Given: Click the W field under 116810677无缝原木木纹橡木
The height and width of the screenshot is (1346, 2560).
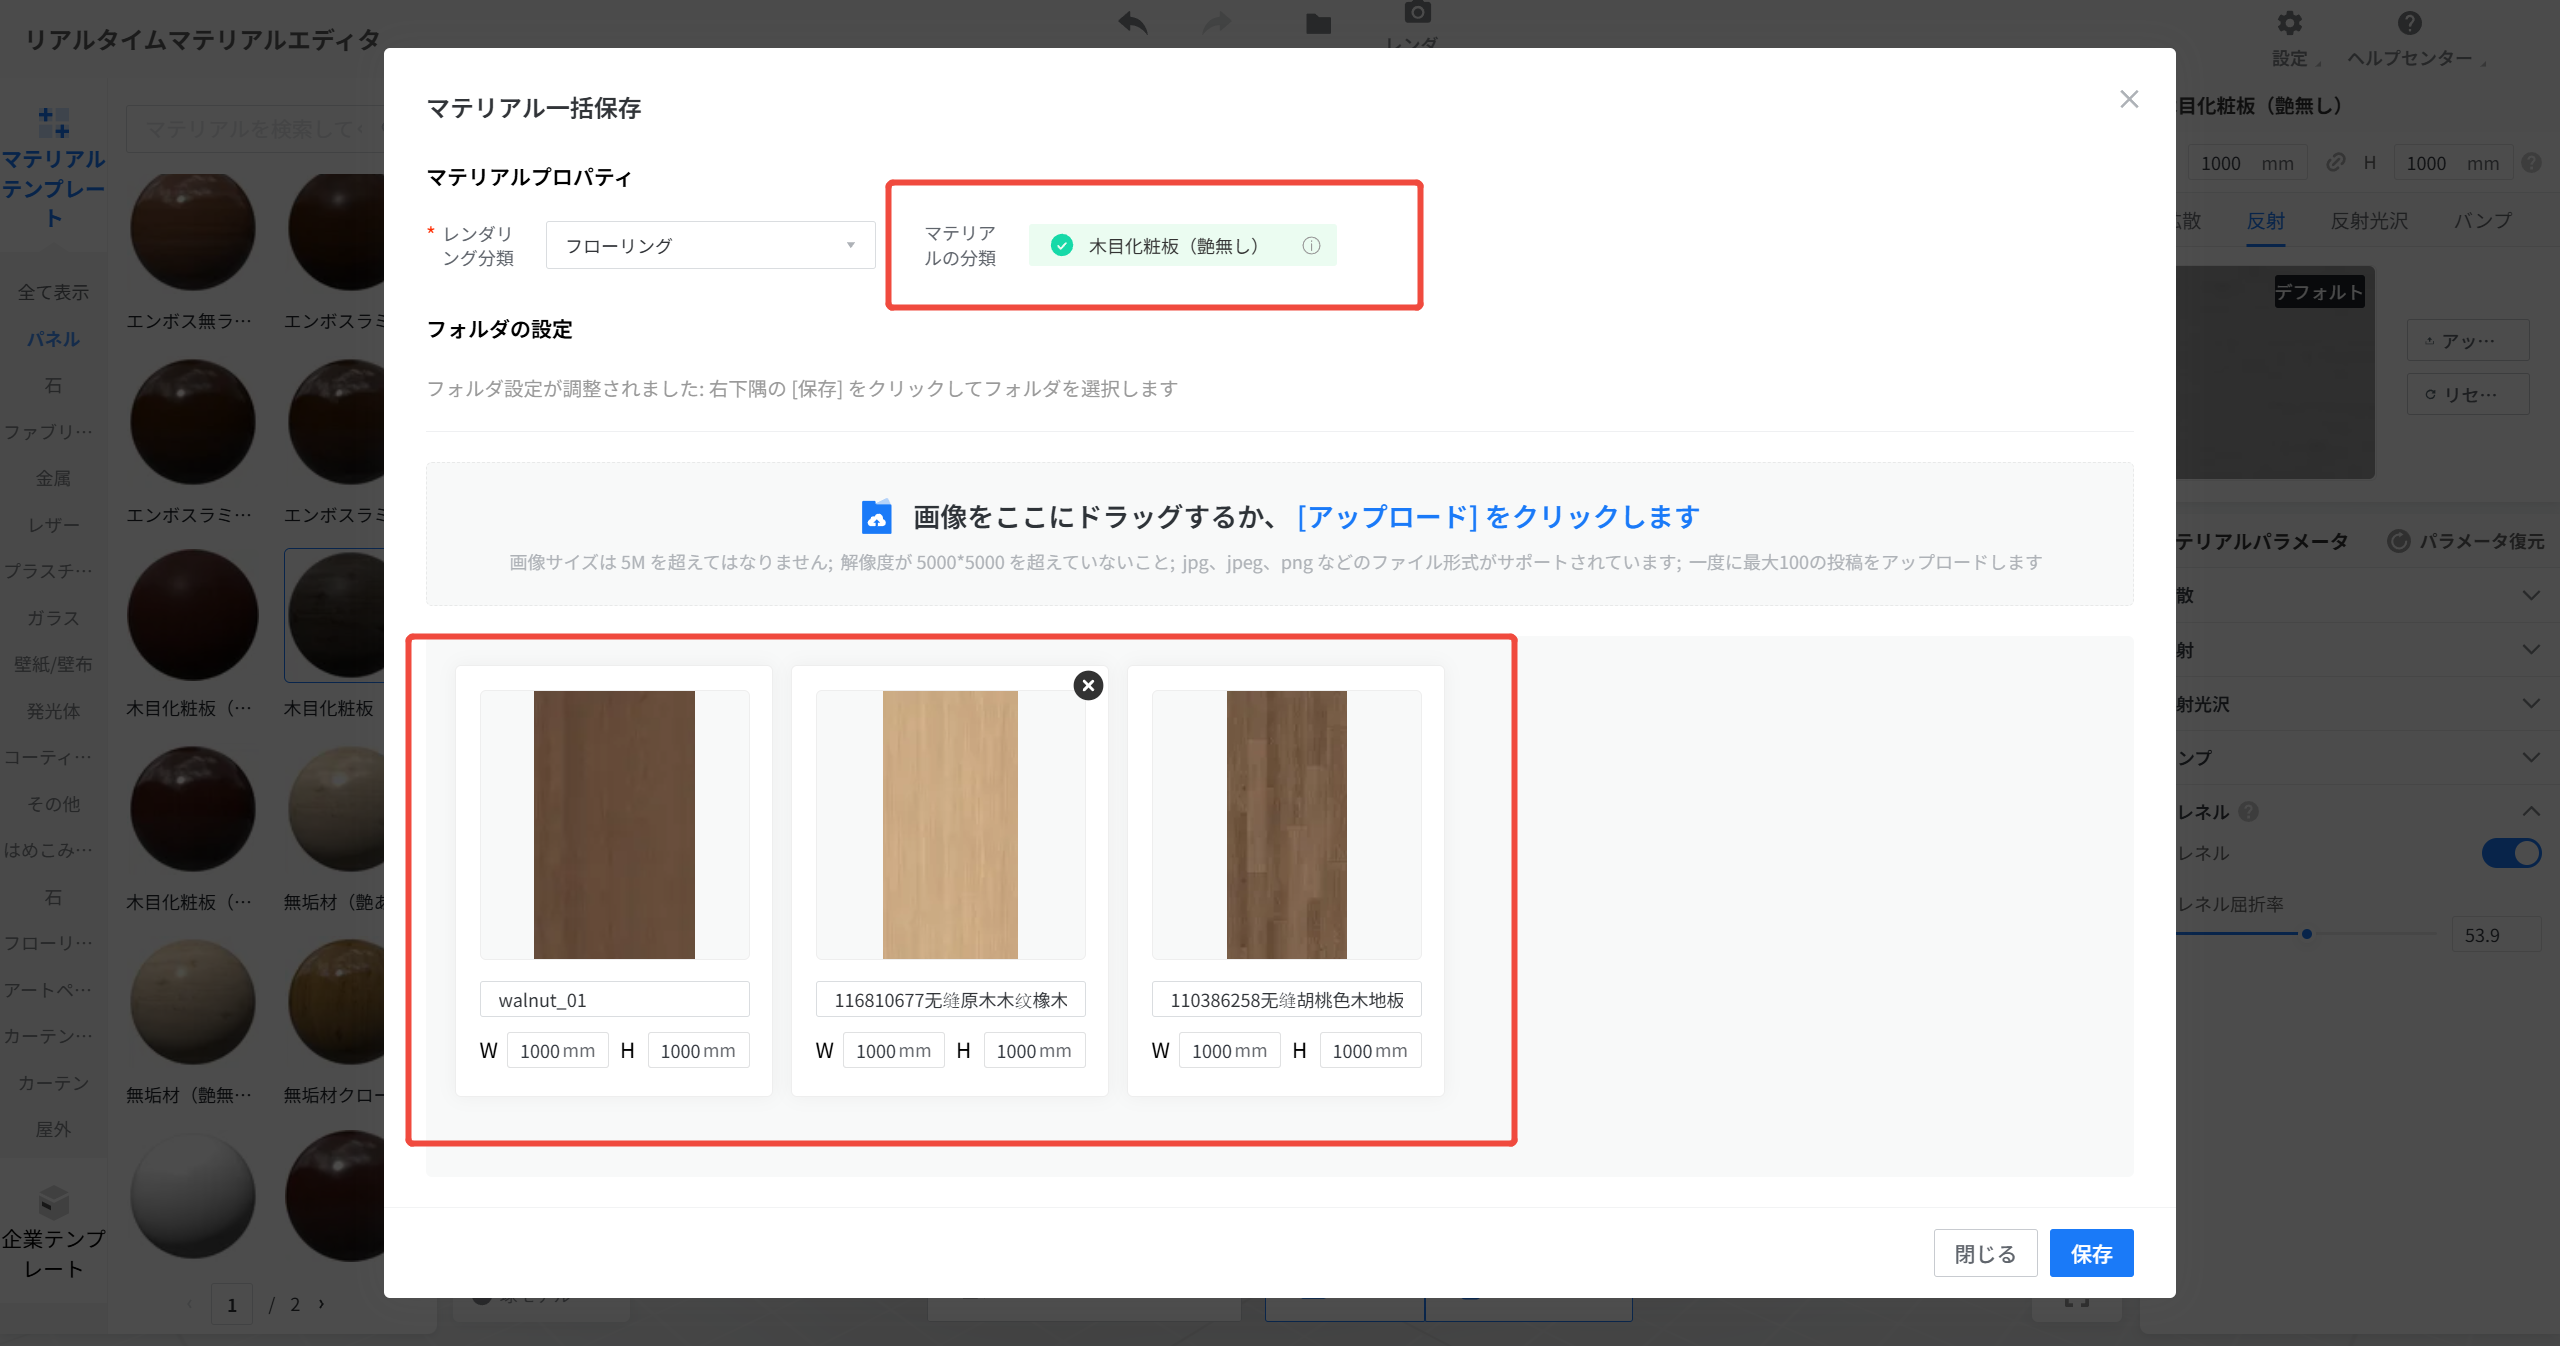Looking at the screenshot, I should (893, 1051).
